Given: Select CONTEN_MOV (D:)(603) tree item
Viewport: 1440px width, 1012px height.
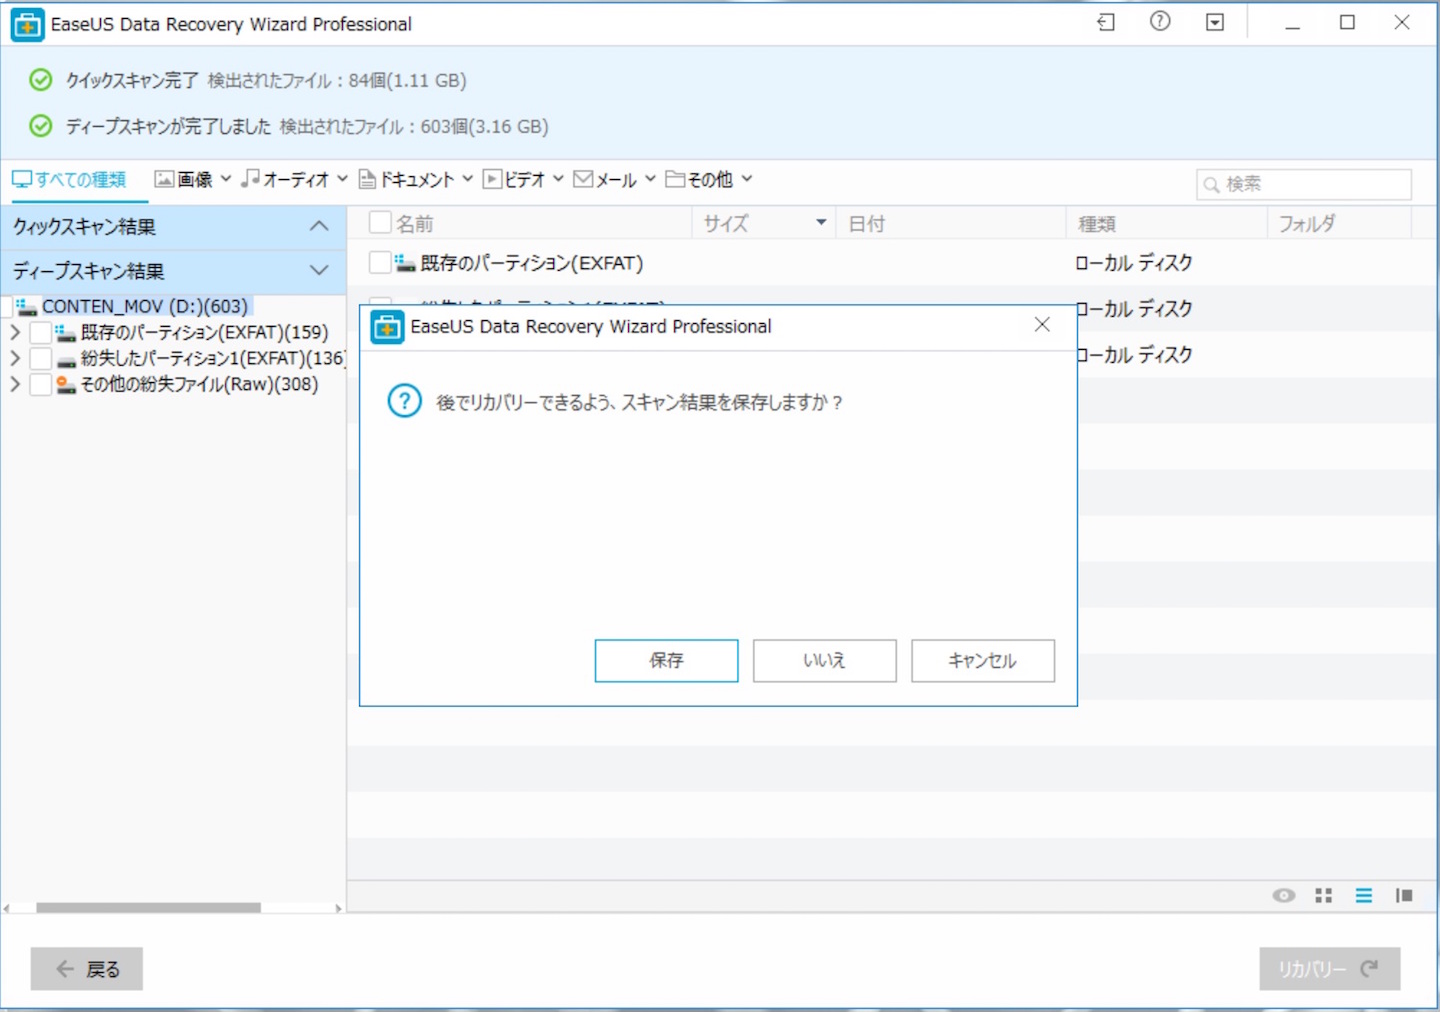Looking at the screenshot, I should 144,306.
